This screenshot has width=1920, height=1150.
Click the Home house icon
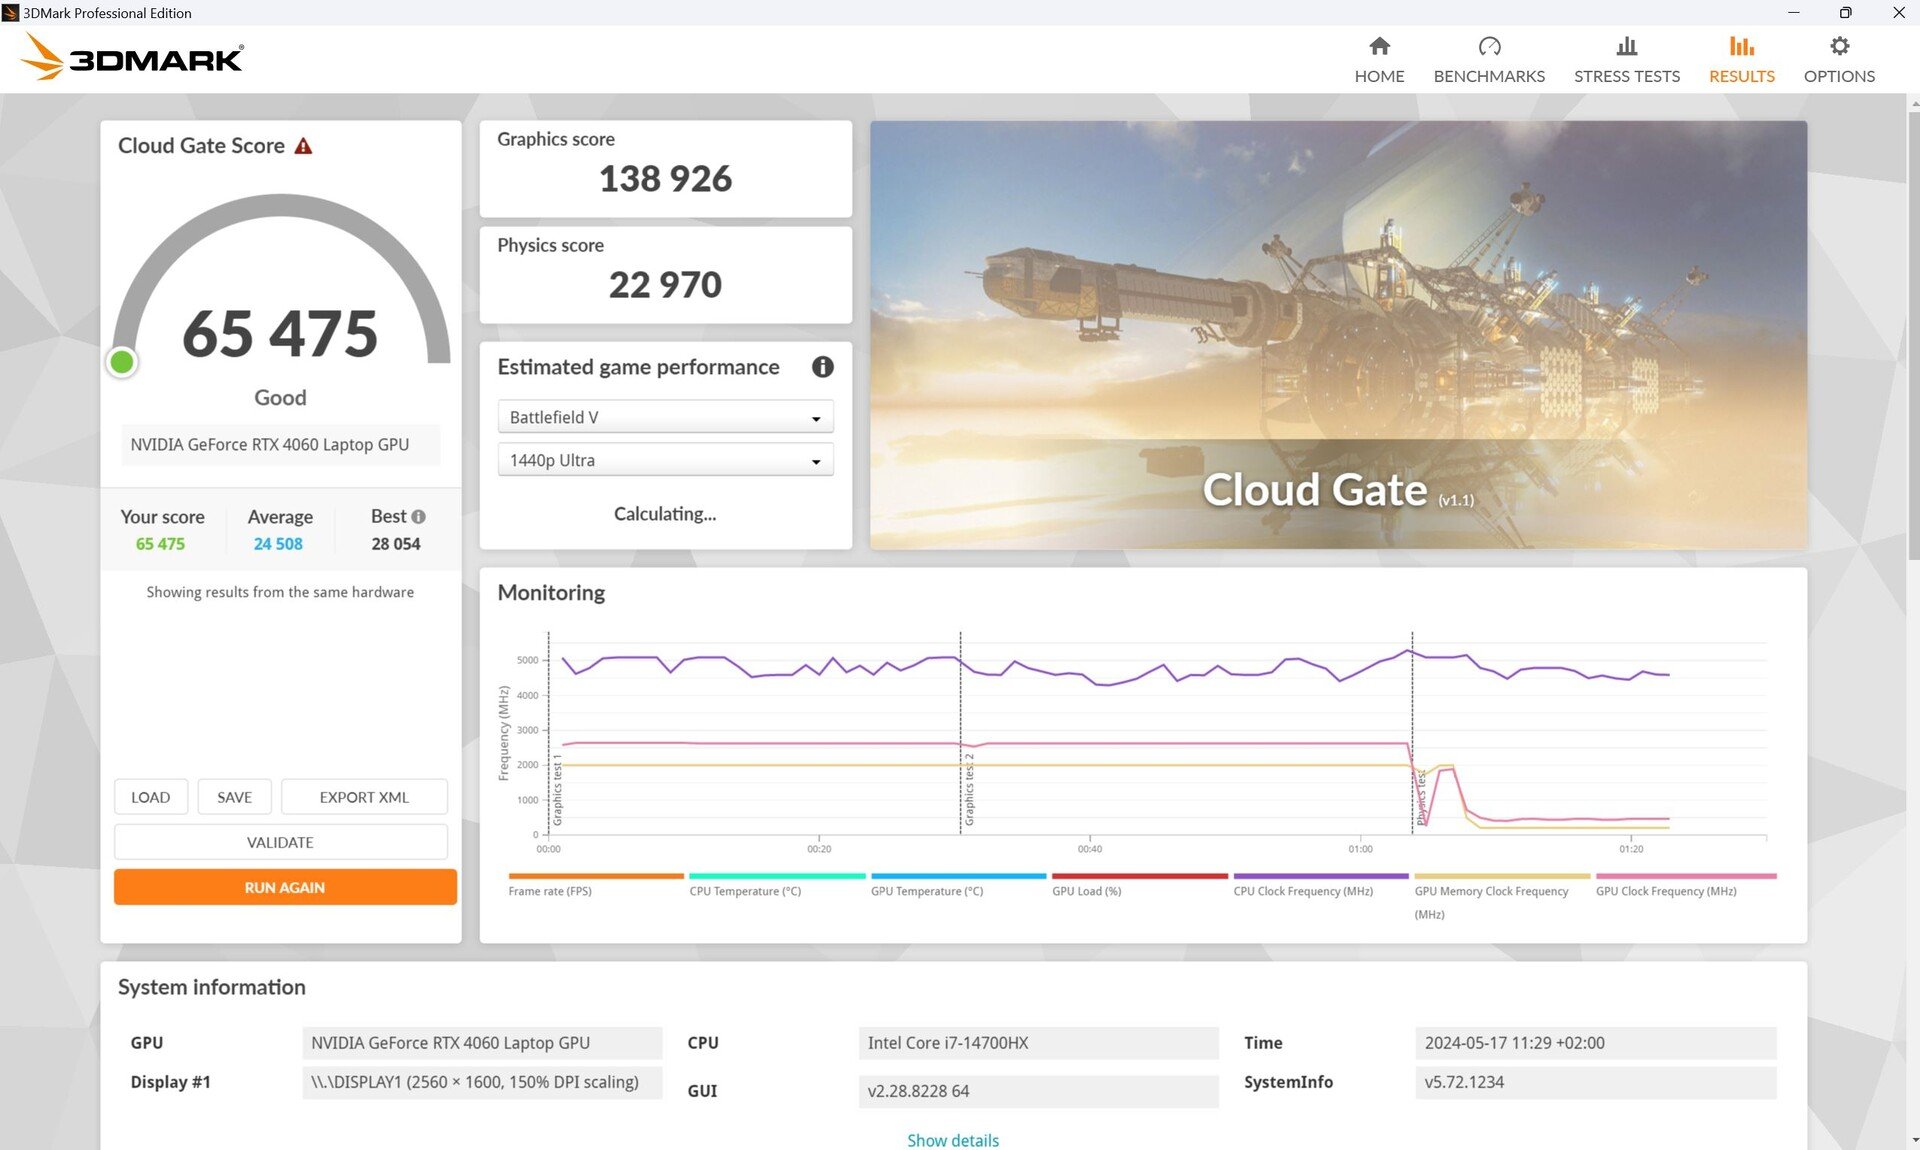(1379, 46)
